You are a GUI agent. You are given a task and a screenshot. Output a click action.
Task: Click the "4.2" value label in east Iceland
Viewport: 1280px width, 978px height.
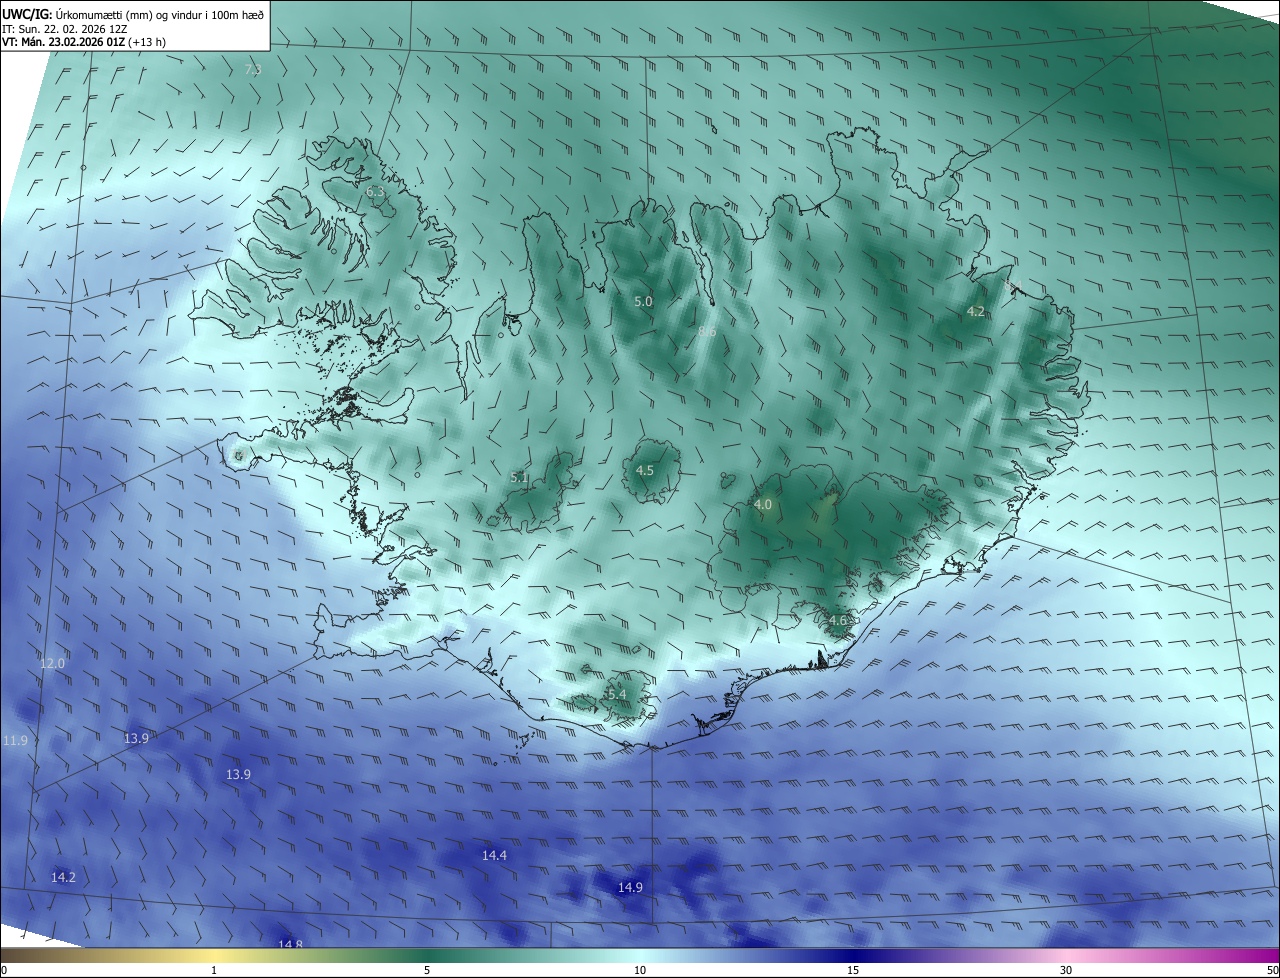[x=976, y=312]
